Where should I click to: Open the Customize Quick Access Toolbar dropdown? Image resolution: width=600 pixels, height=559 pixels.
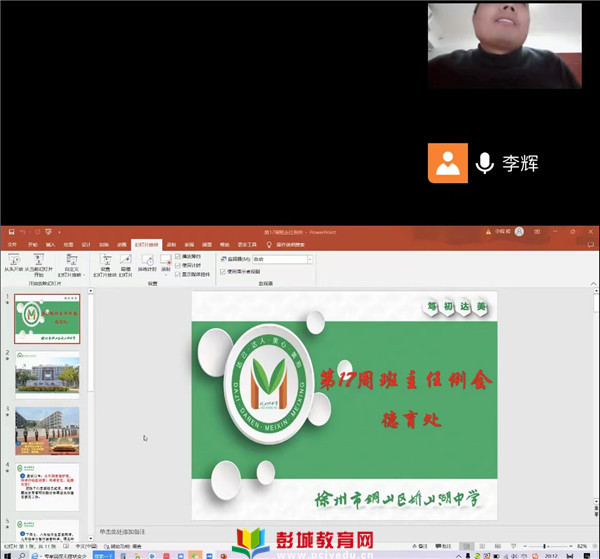point(59,232)
